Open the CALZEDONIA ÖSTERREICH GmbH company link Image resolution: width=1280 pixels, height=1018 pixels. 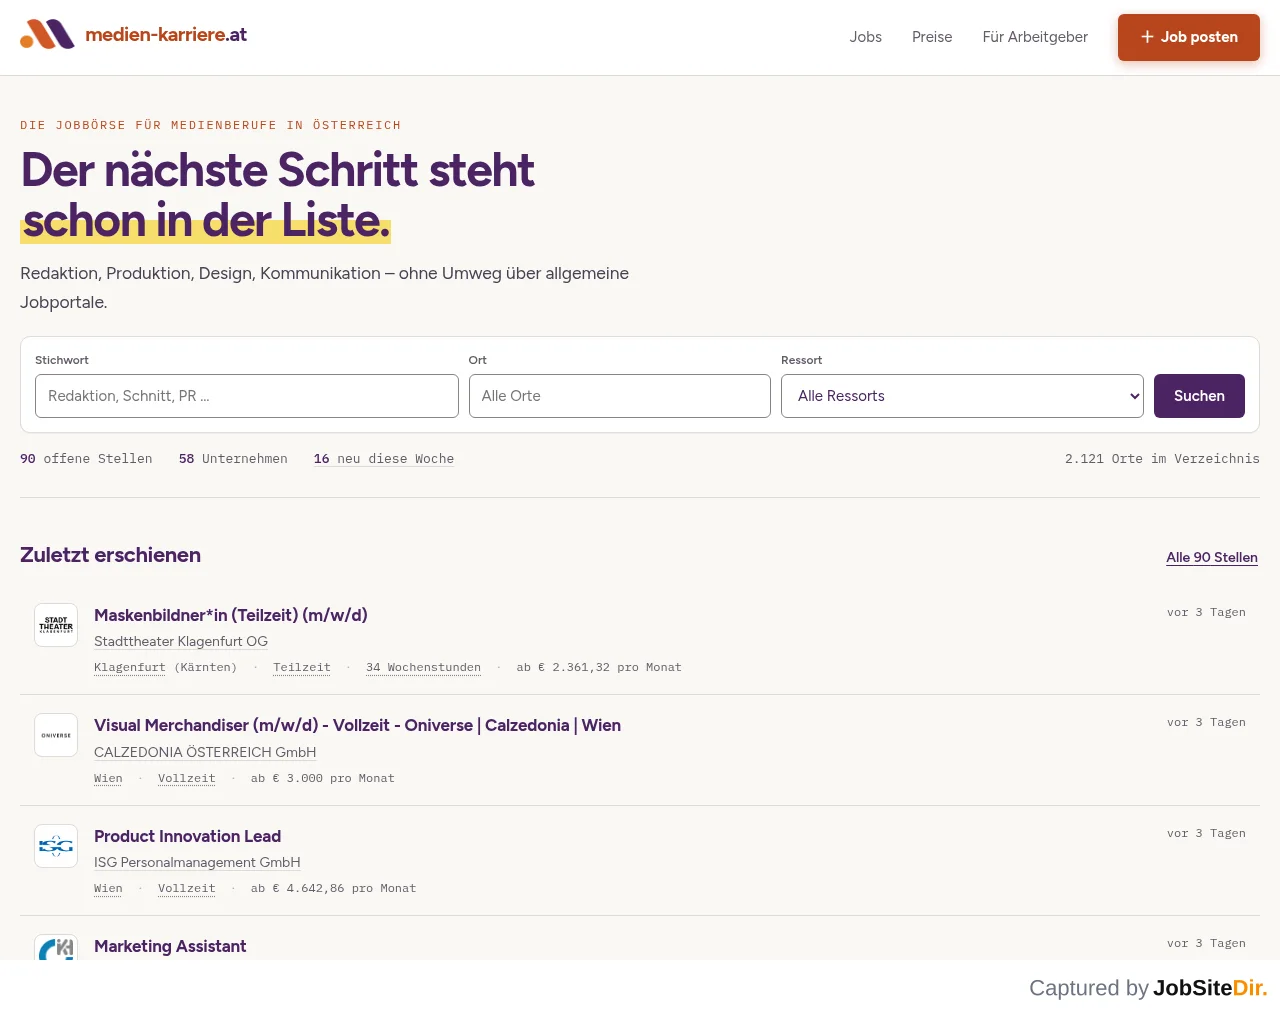click(205, 753)
